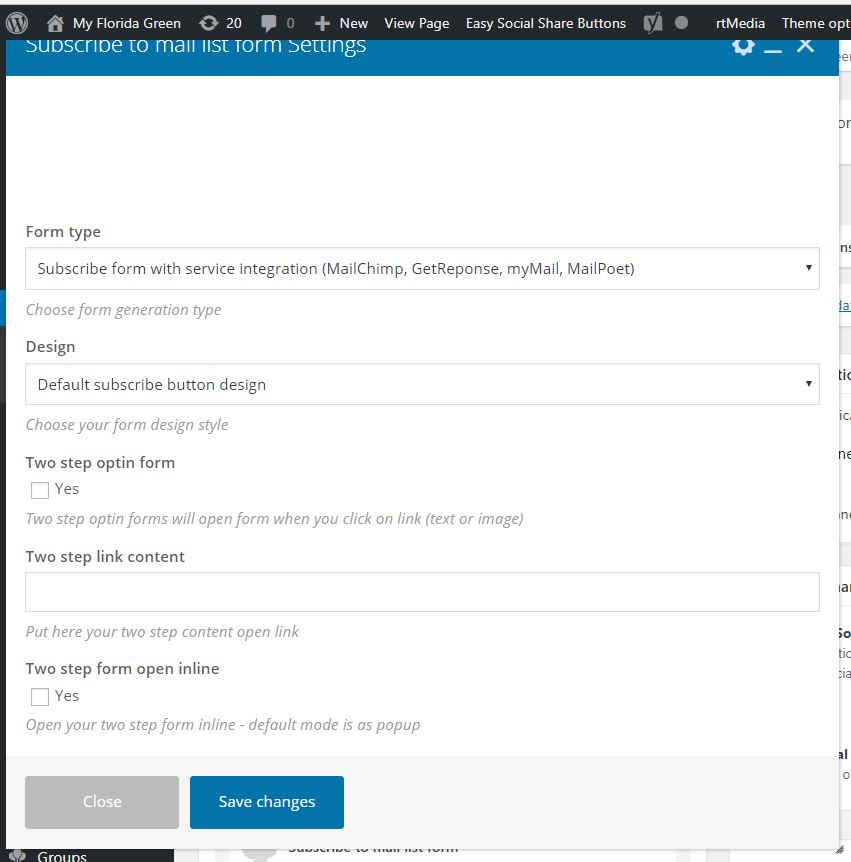This screenshot has height=862, width=851.
Task: Focus the Two step link content field
Action: click(x=422, y=592)
